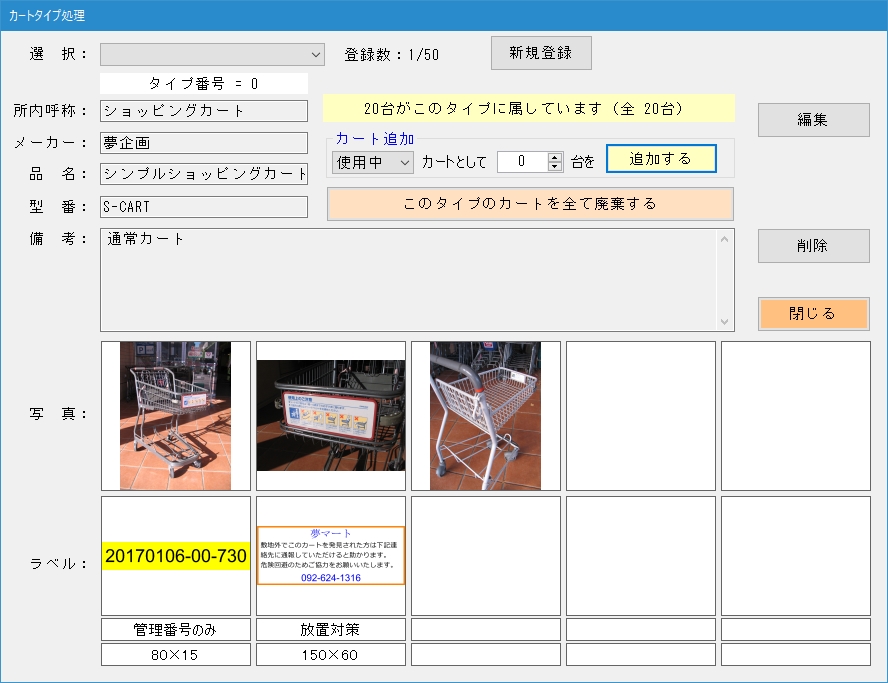Click the 備考 scrollbar up arrow
This screenshot has width=888, height=683.
(724, 239)
